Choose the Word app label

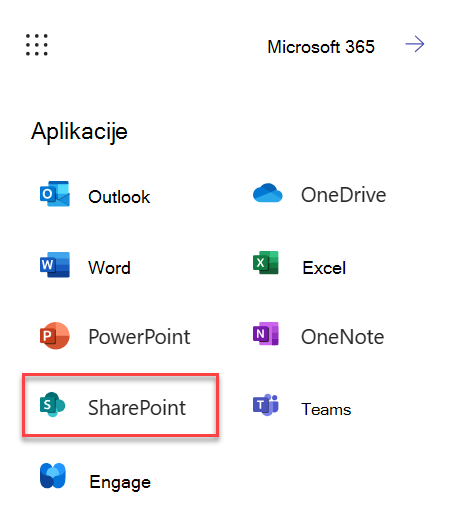(109, 268)
